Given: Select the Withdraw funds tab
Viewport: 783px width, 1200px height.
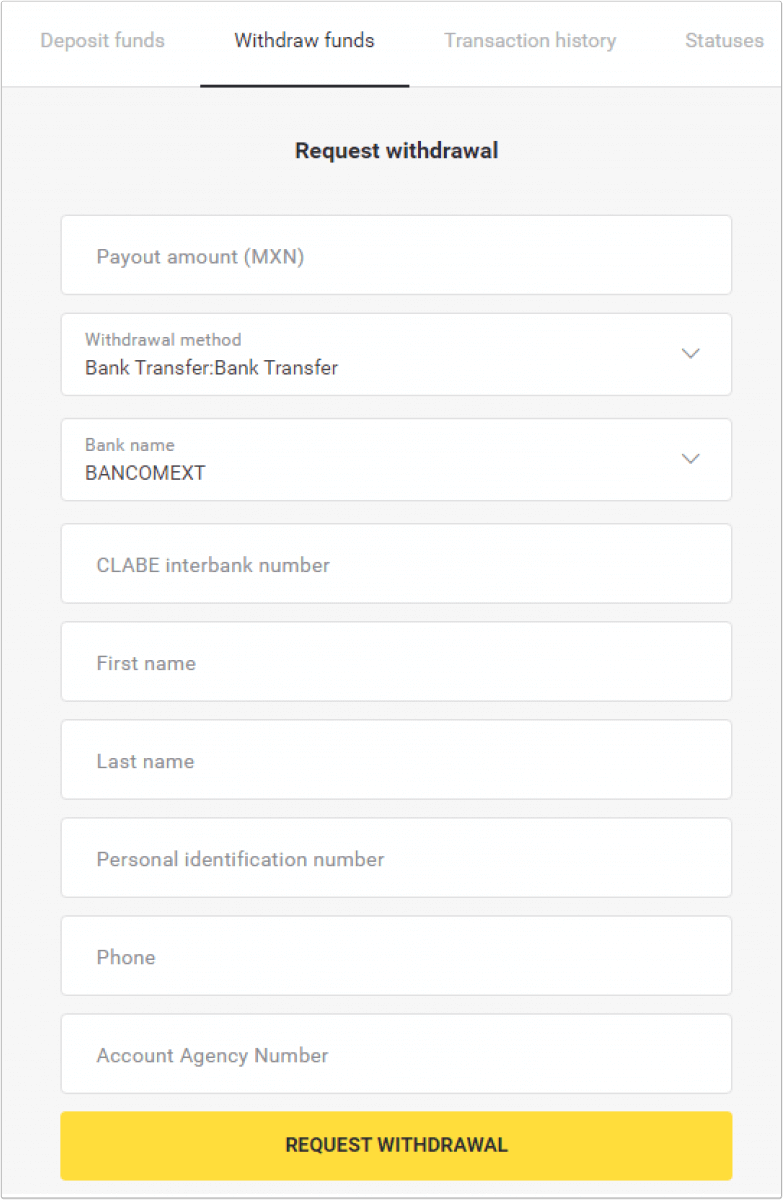Looking at the screenshot, I should tap(303, 41).
